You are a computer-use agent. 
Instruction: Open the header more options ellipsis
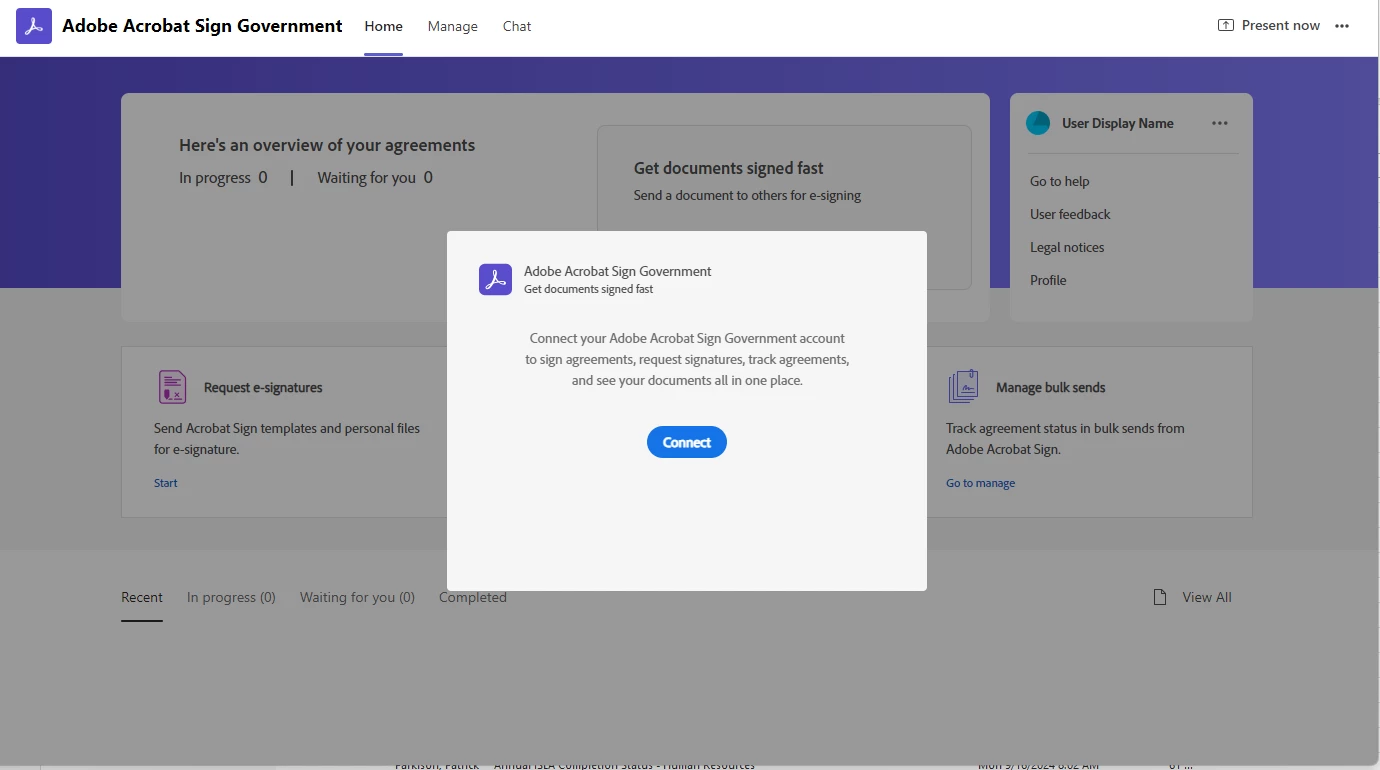coord(1342,26)
